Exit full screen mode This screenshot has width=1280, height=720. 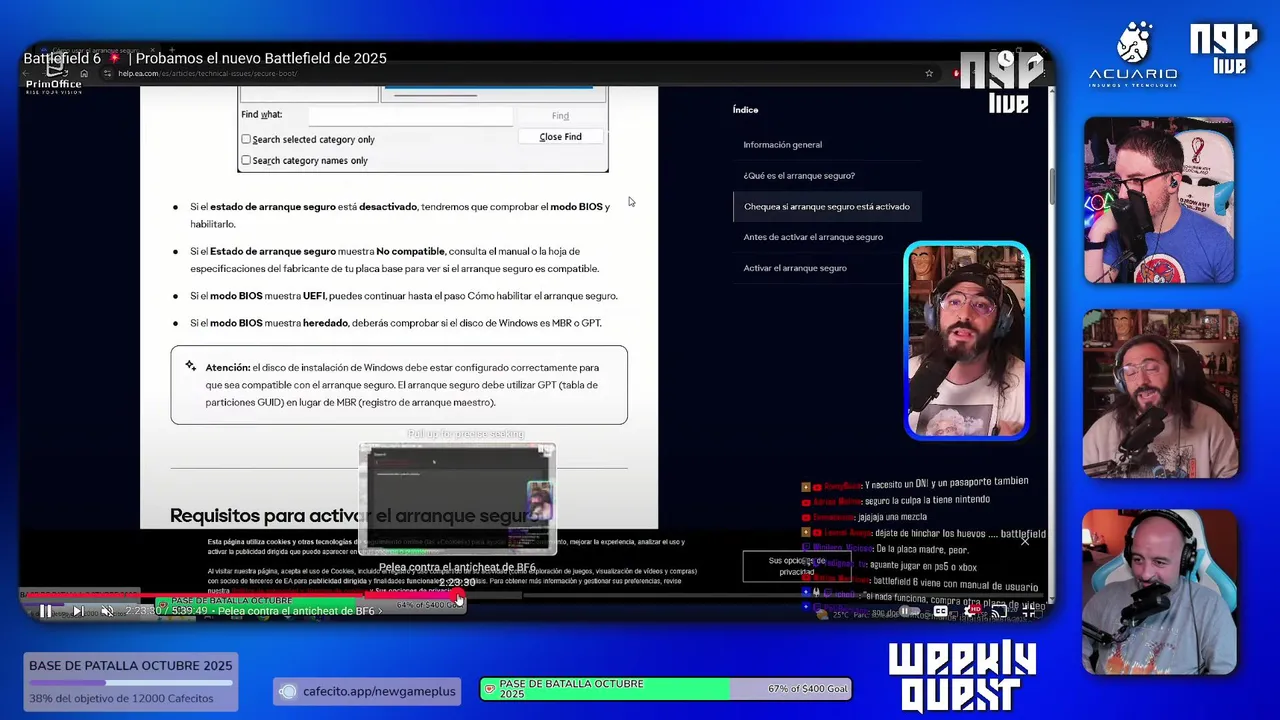click(x=1028, y=611)
